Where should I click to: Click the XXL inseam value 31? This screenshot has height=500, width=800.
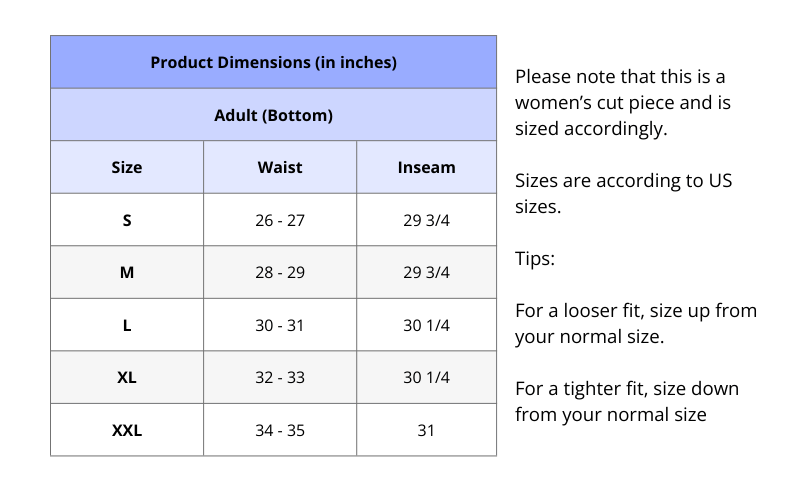pos(426,431)
